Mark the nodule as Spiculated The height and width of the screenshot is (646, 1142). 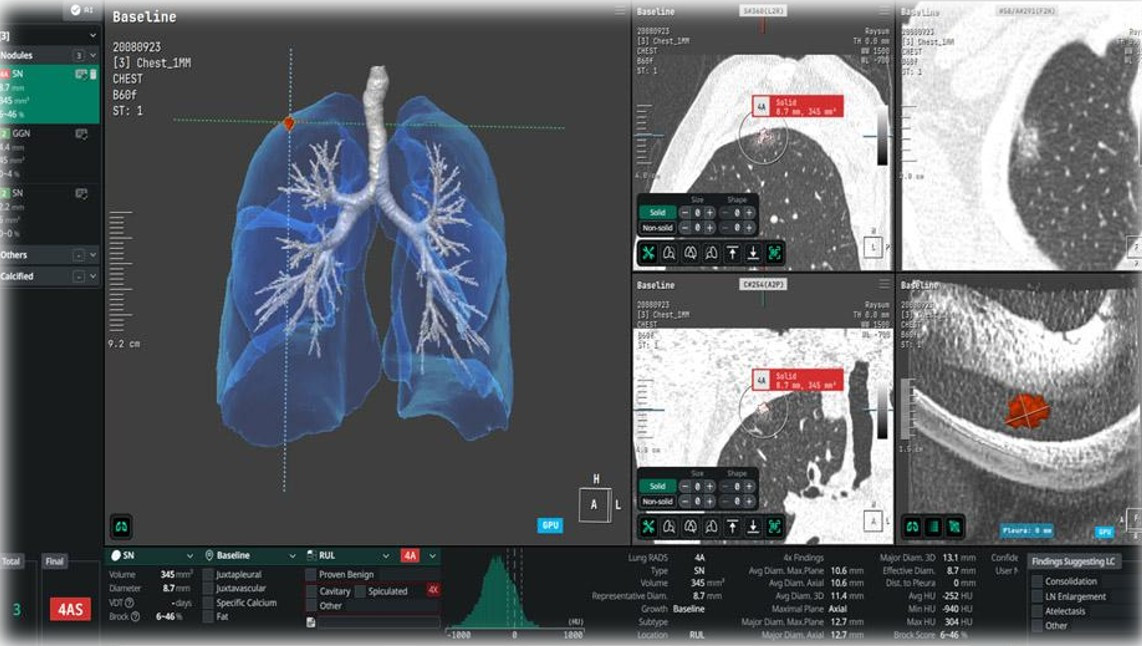(x=360, y=591)
